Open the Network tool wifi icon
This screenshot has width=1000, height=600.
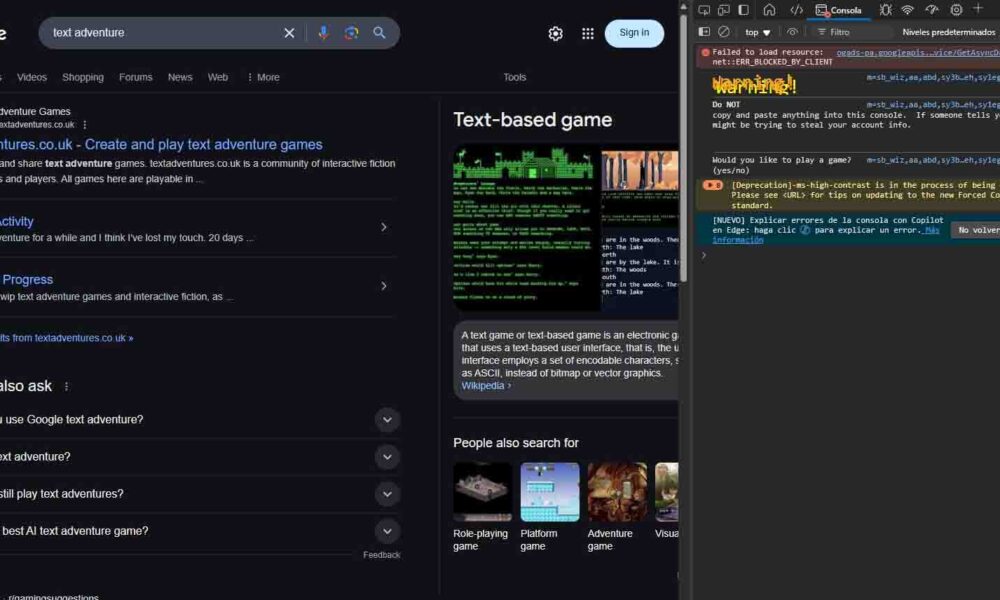click(908, 10)
